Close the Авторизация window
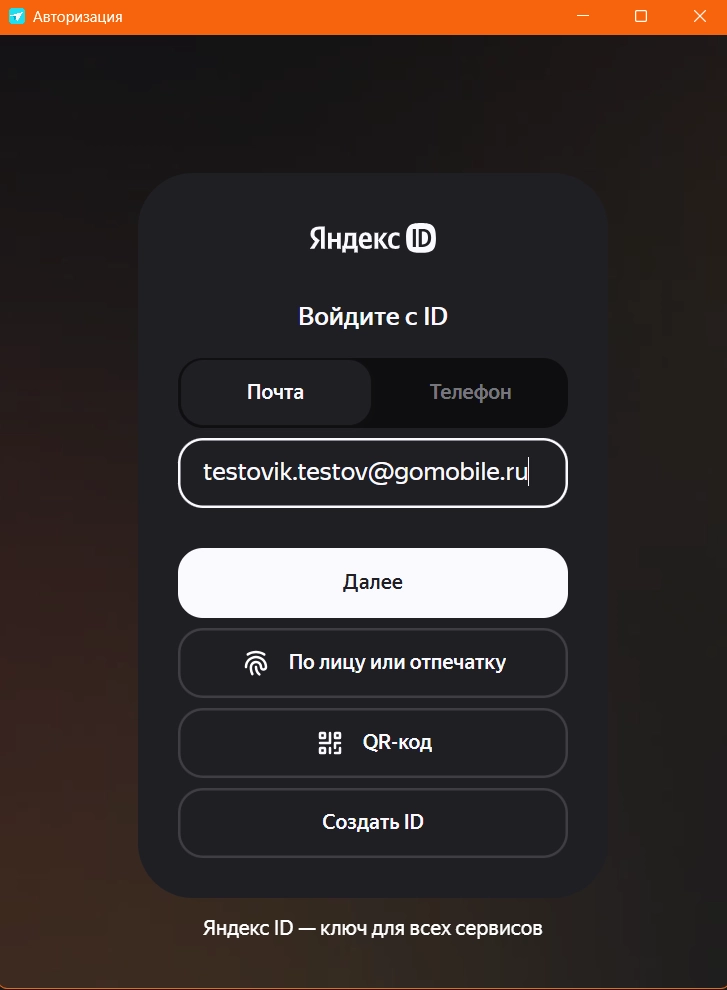Viewport: 727px width, 990px height. (x=699, y=16)
